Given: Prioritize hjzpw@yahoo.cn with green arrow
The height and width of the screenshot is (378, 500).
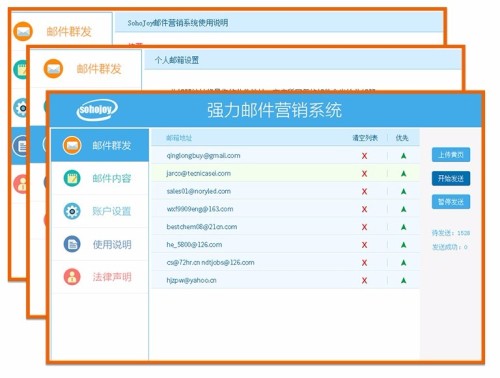Looking at the screenshot, I should pos(403,280).
